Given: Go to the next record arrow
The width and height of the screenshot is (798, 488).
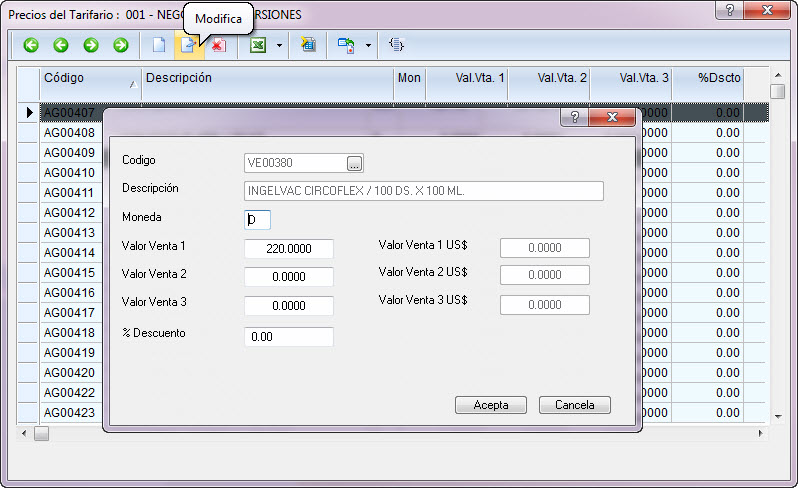Looking at the screenshot, I should click(x=91, y=45).
